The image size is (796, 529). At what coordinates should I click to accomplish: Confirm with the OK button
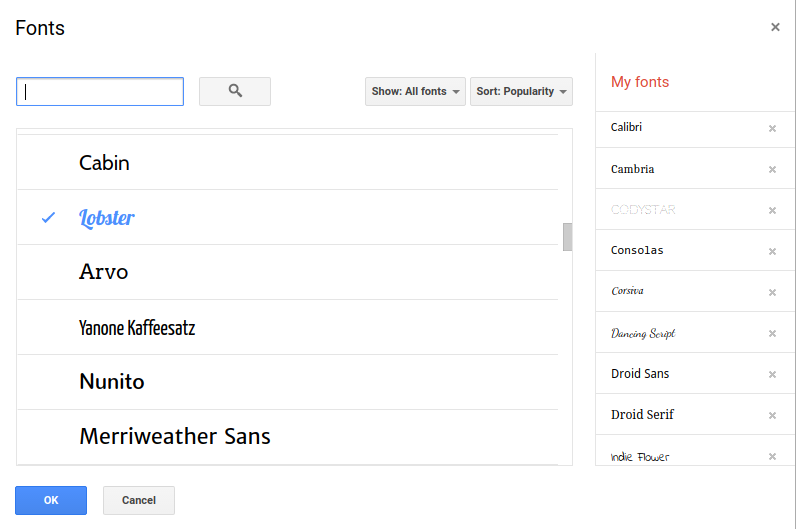(x=51, y=500)
